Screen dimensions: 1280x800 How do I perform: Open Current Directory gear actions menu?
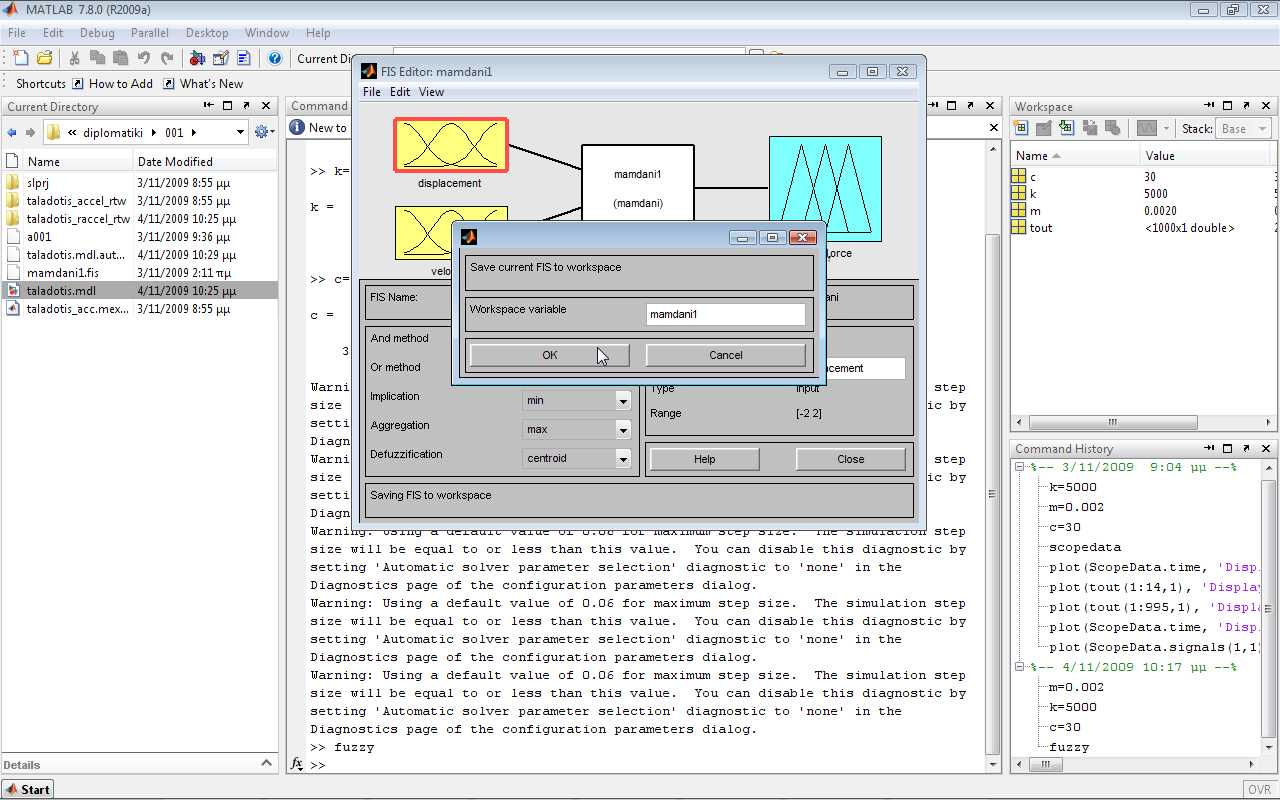click(x=264, y=132)
